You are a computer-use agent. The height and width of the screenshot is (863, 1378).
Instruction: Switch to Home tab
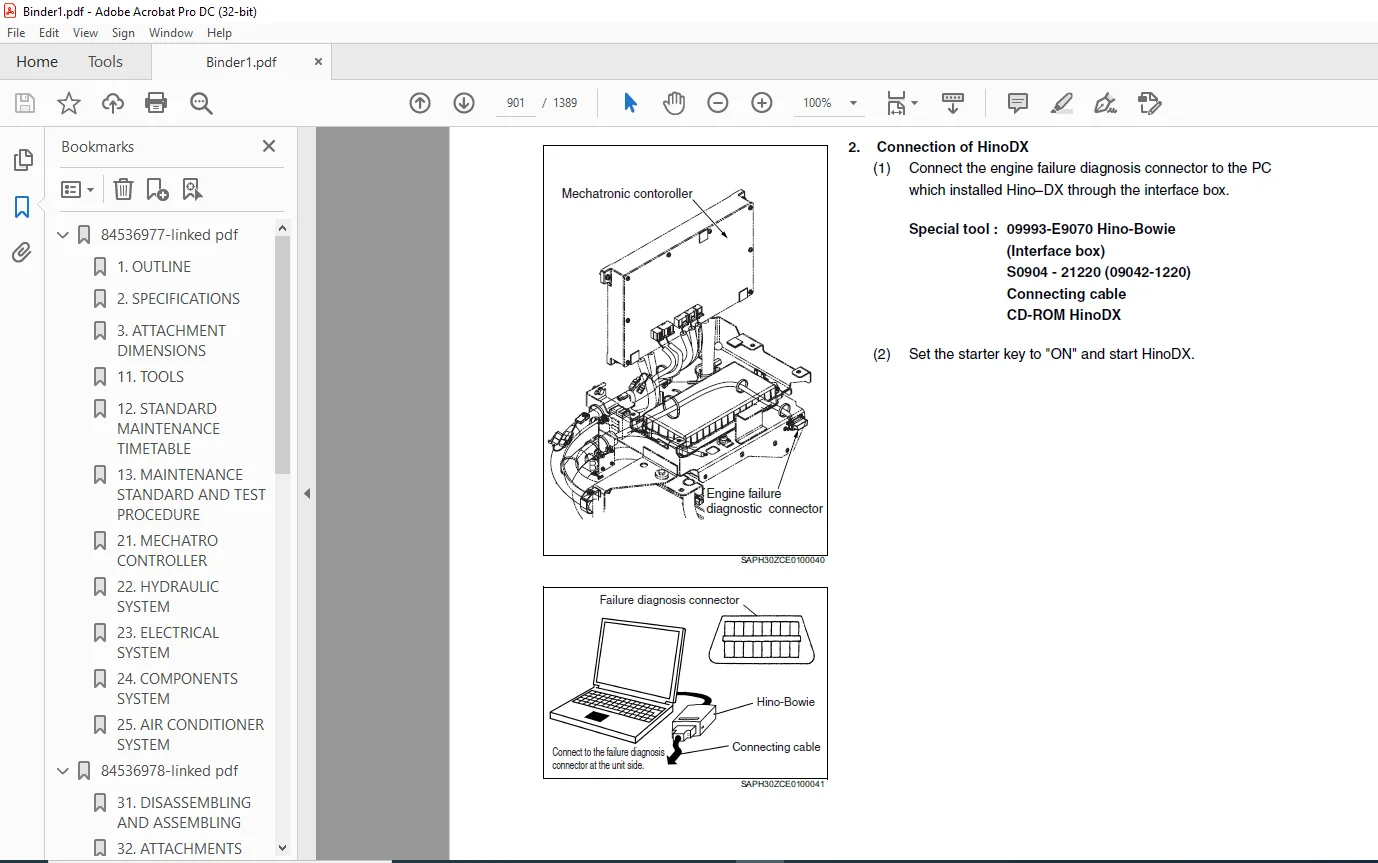tap(37, 61)
